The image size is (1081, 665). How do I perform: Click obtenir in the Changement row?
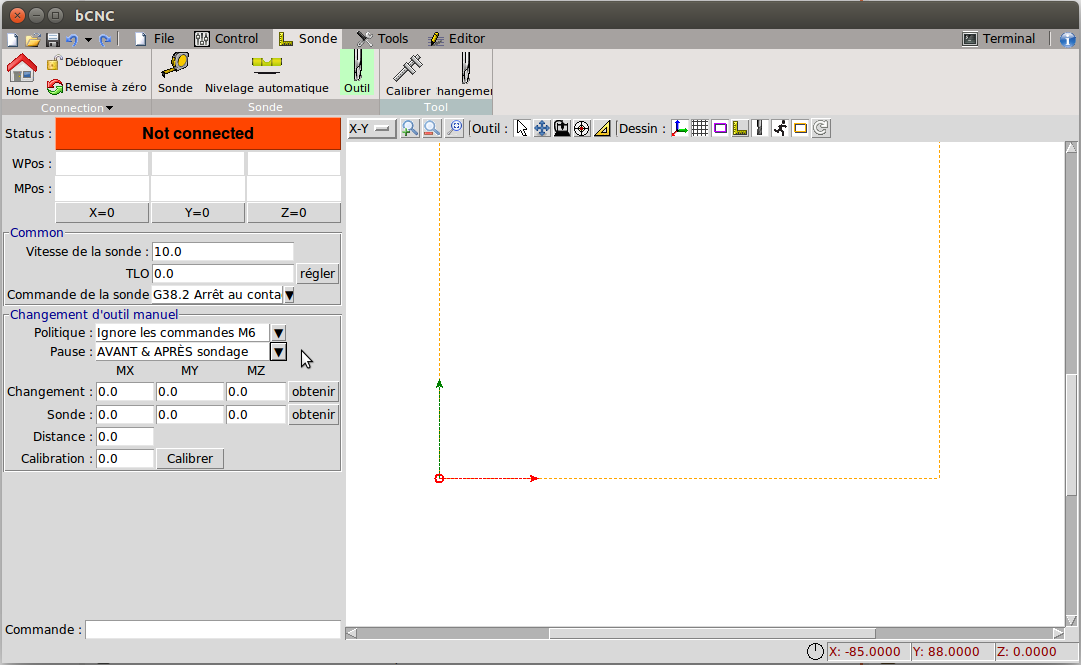click(x=313, y=391)
